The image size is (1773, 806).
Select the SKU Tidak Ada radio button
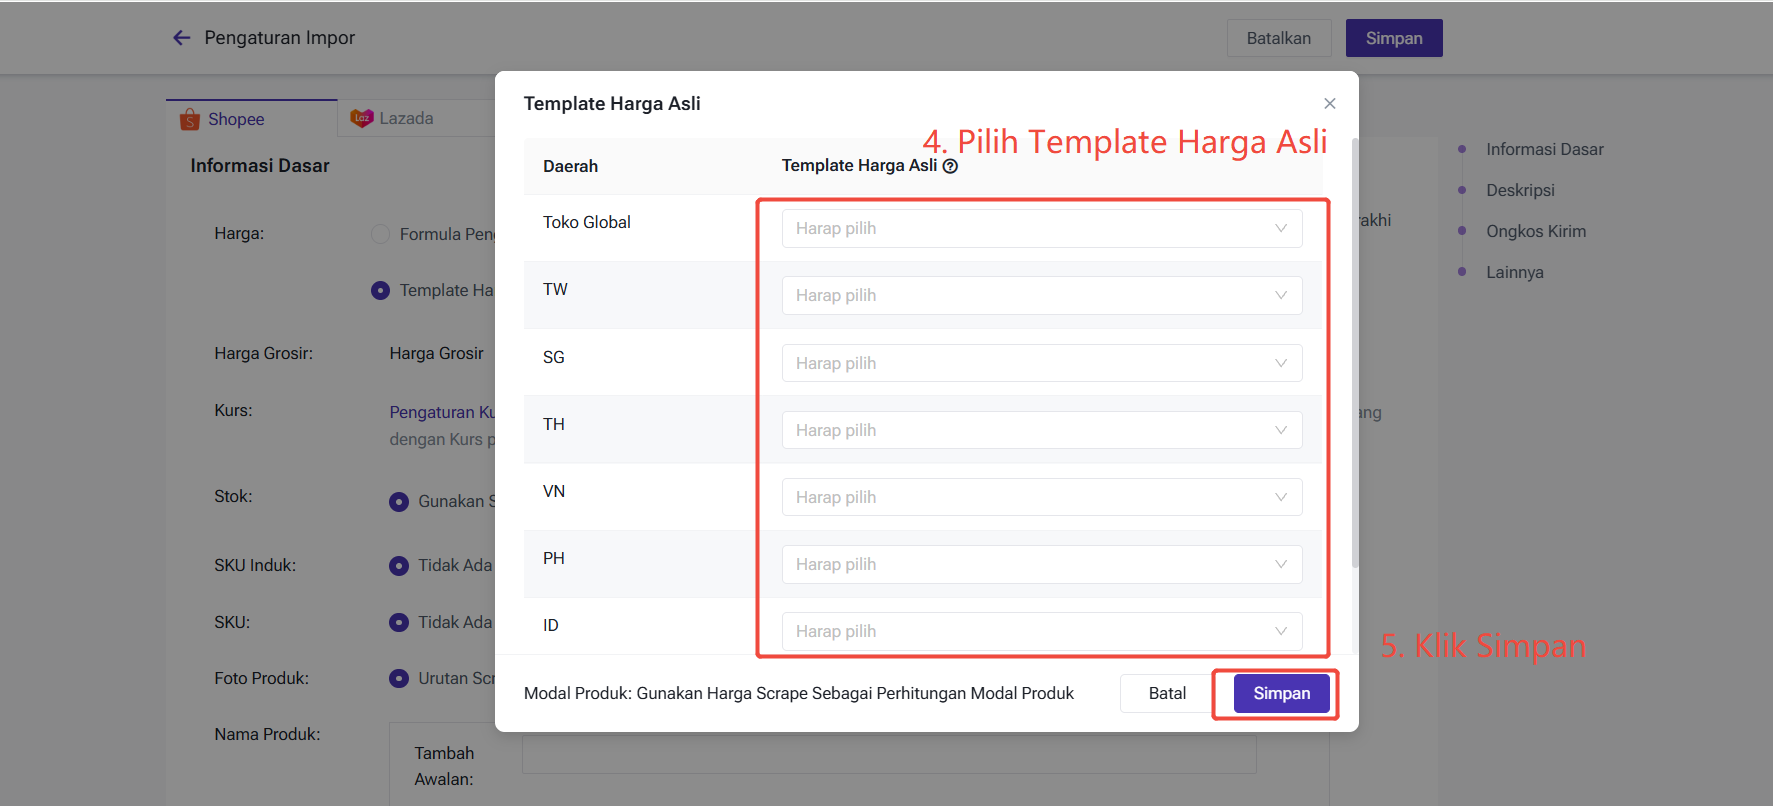coord(399,622)
